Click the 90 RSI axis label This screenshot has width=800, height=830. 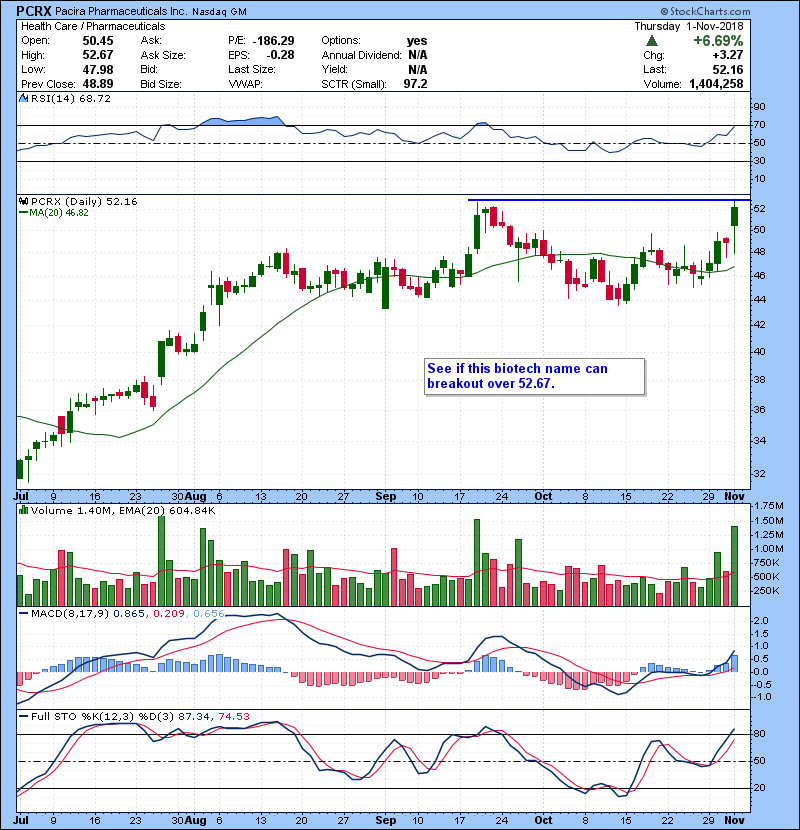[759, 107]
